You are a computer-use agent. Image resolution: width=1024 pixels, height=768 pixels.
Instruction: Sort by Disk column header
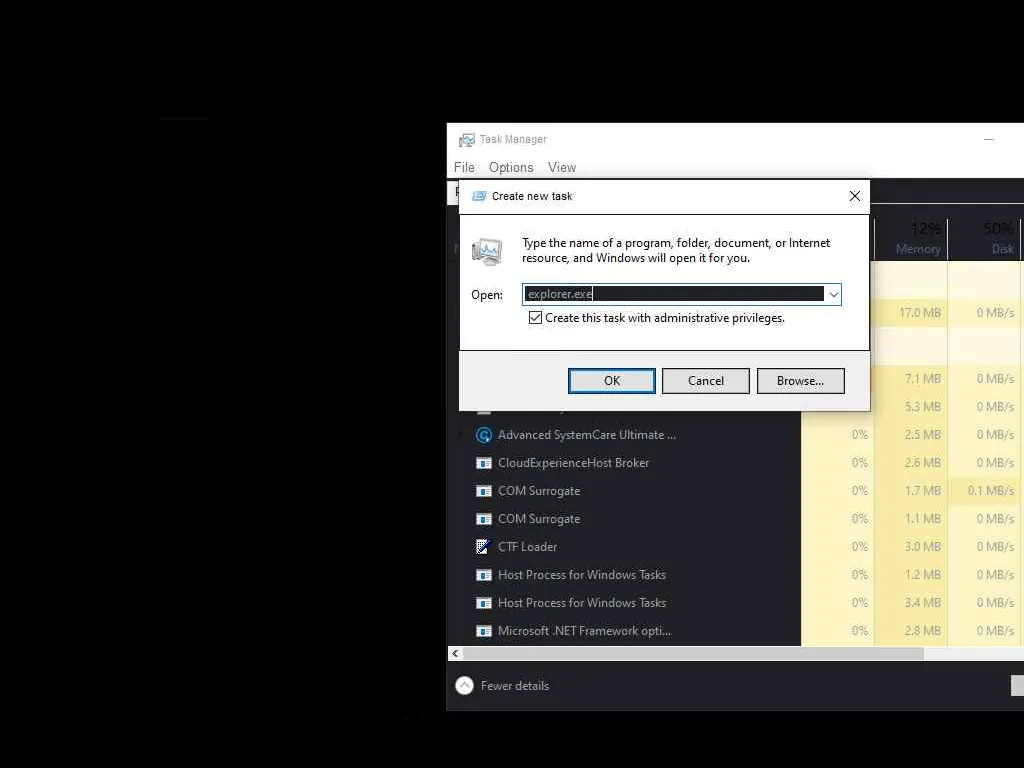coord(985,238)
